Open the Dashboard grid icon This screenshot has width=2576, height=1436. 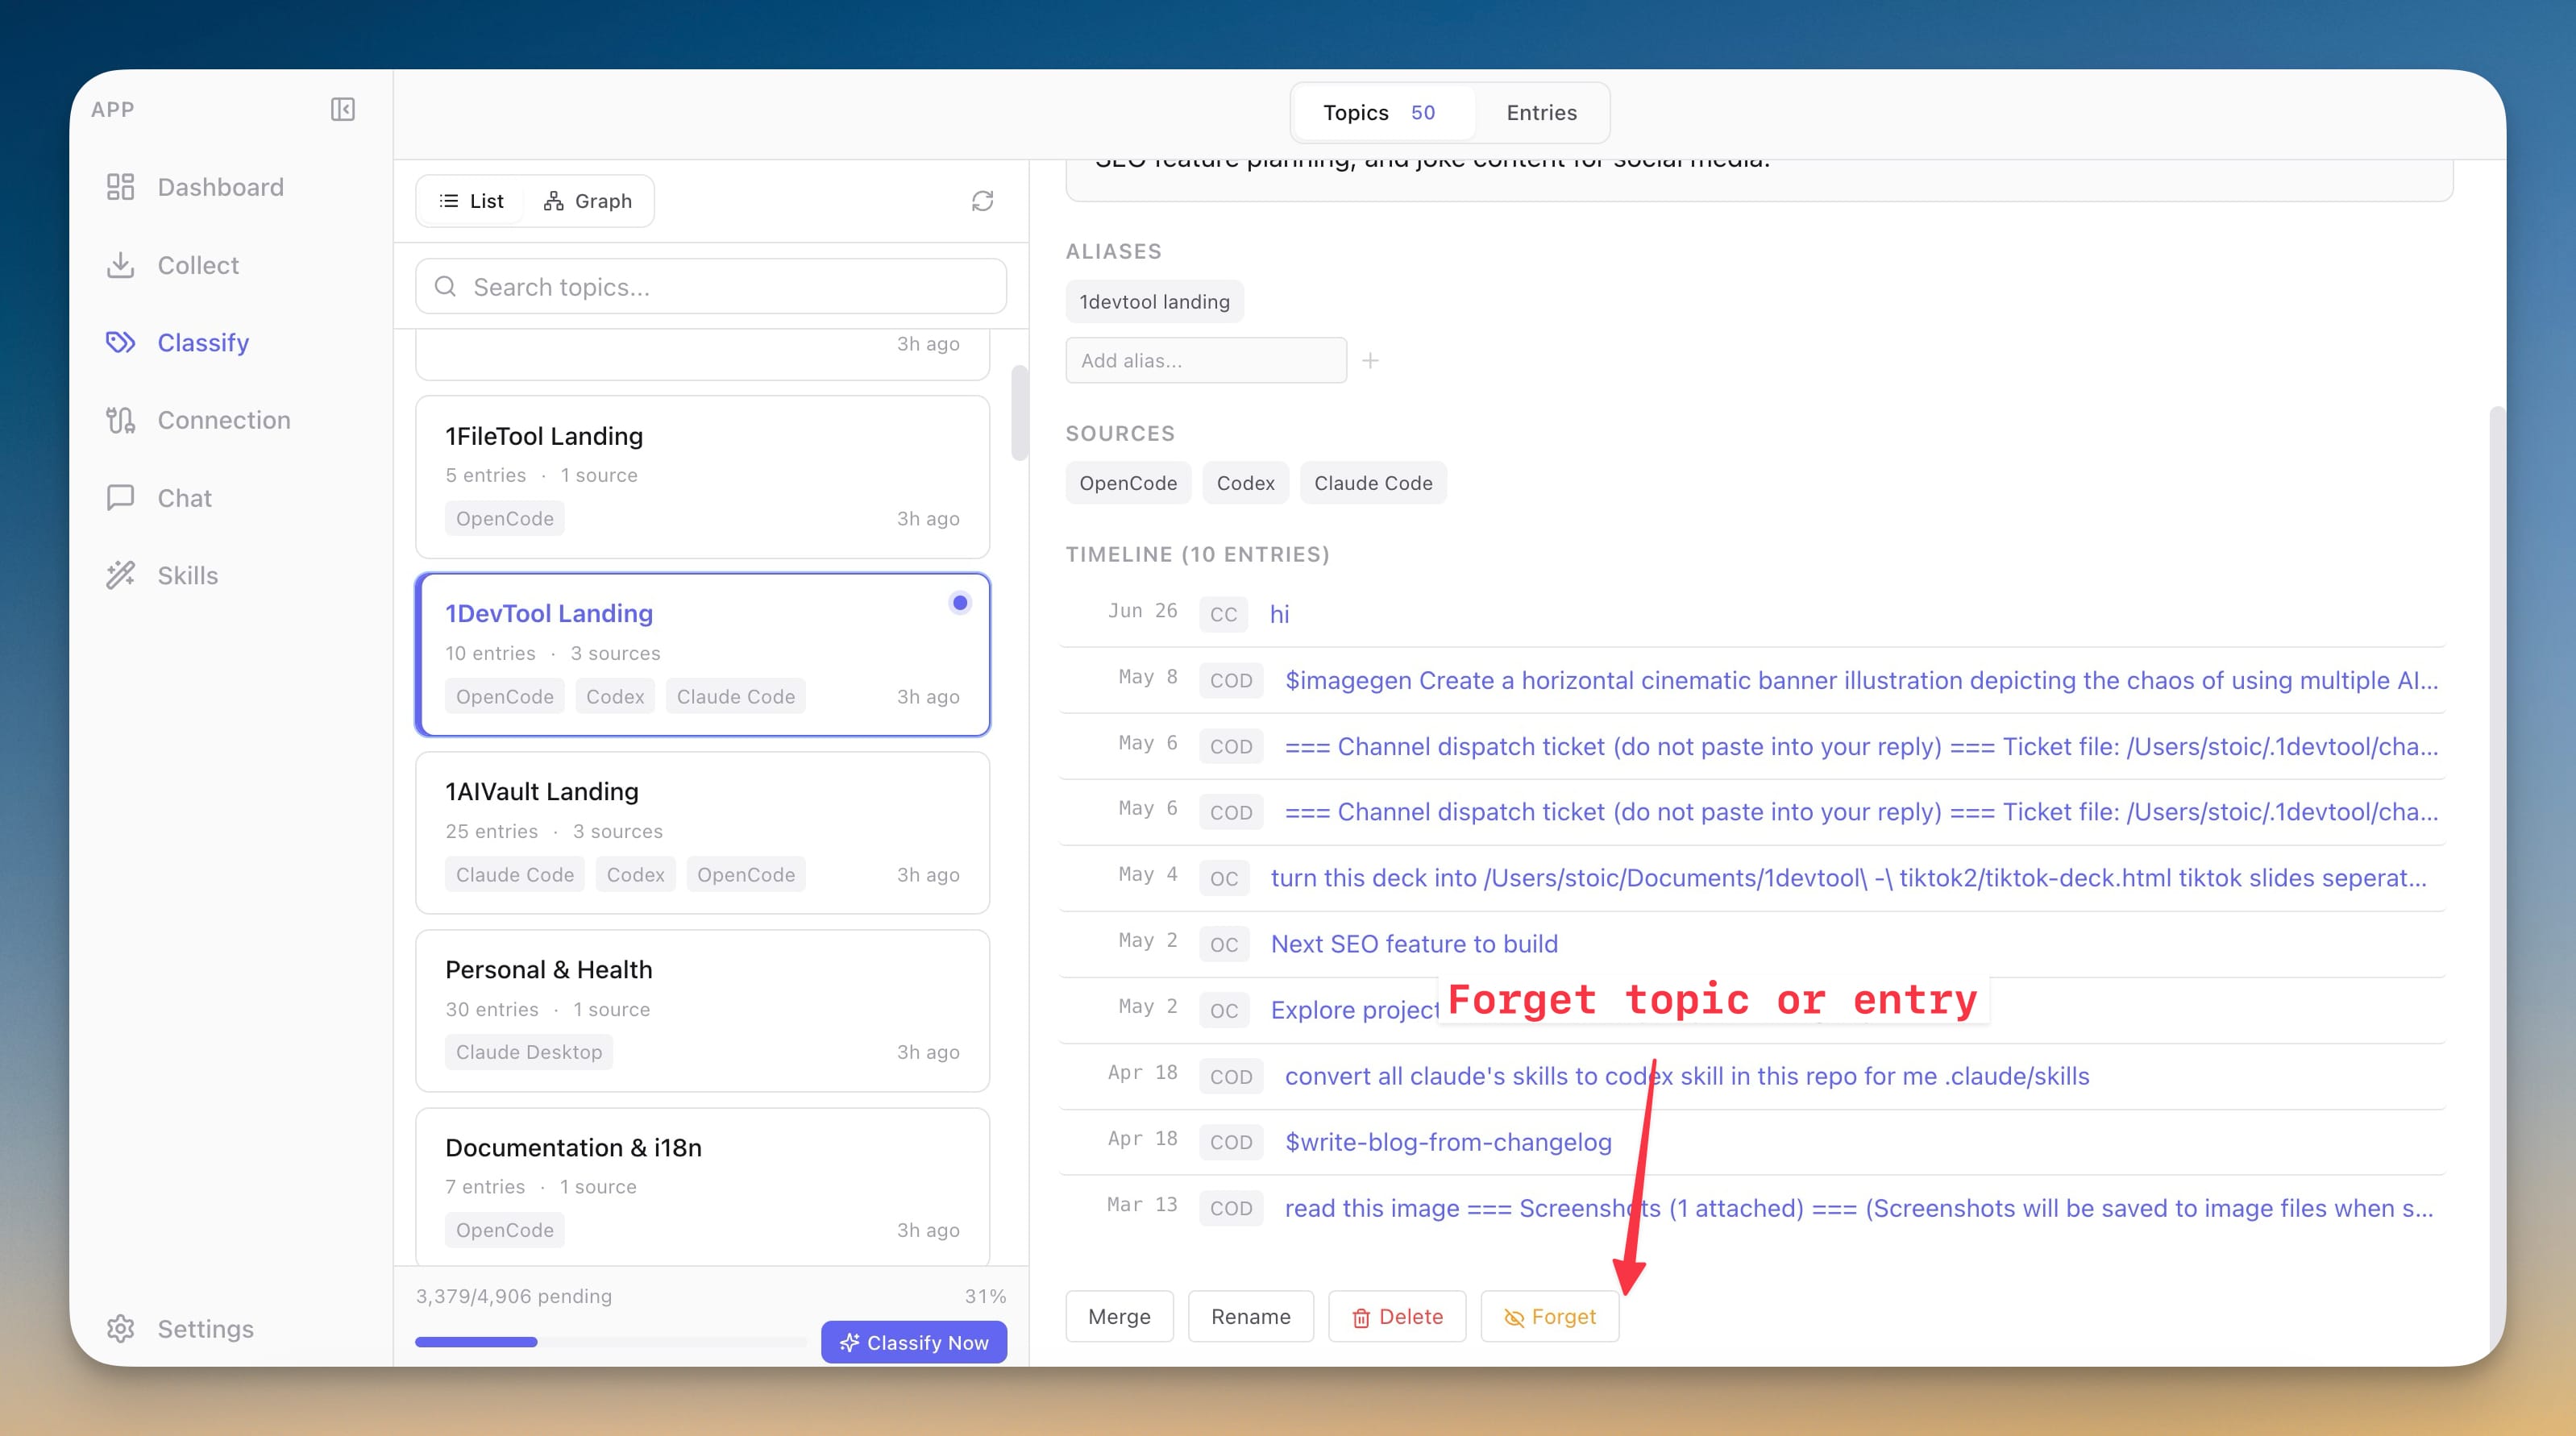[121, 187]
